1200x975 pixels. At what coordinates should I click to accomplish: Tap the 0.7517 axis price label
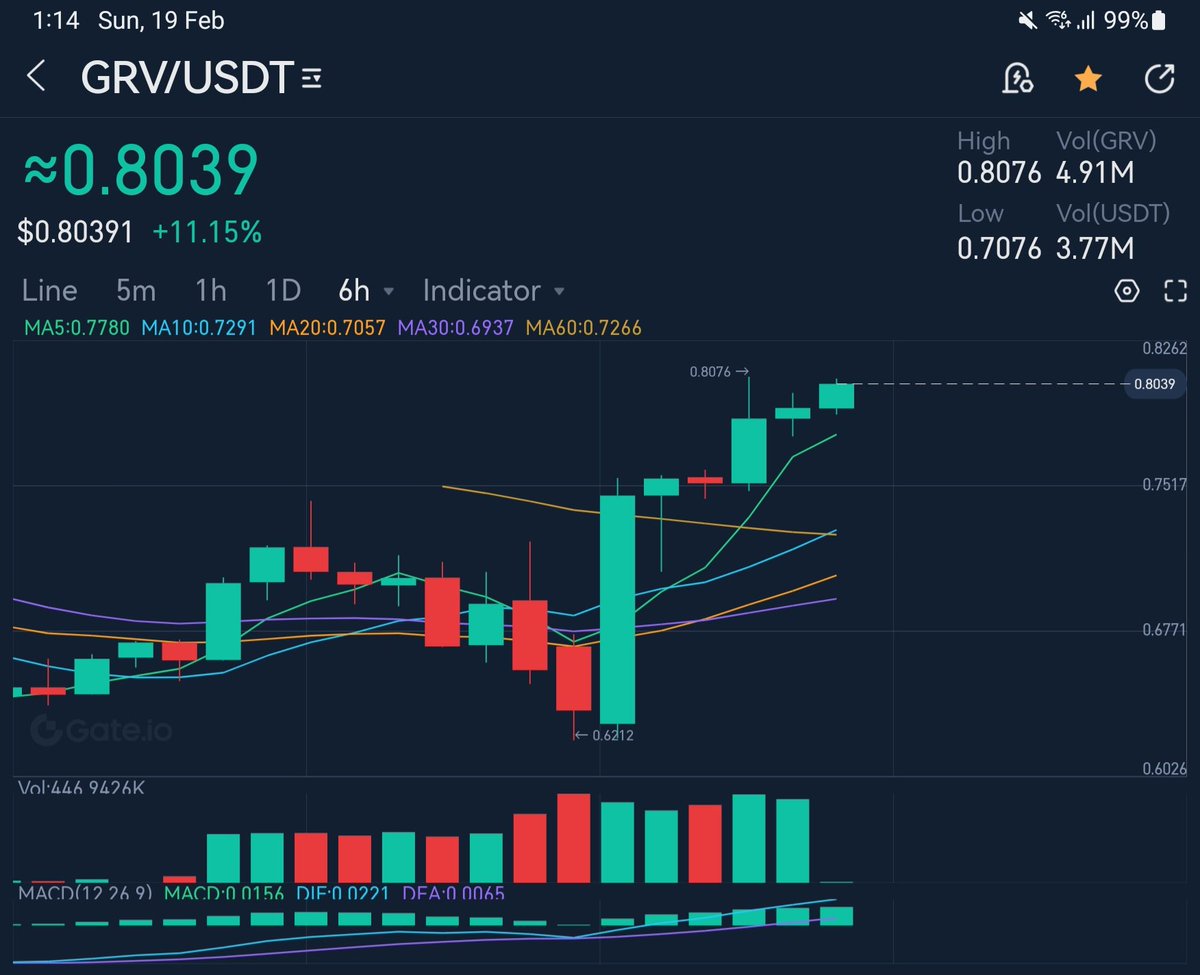[1165, 485]
